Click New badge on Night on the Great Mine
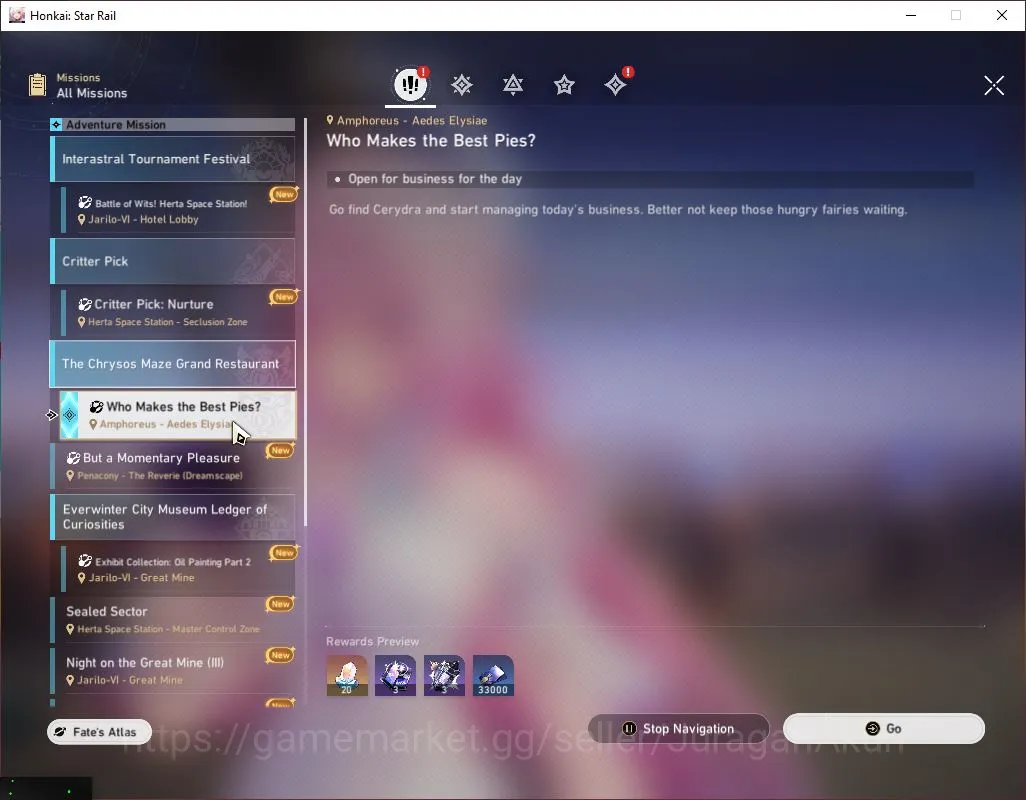 tap(281, 655)
